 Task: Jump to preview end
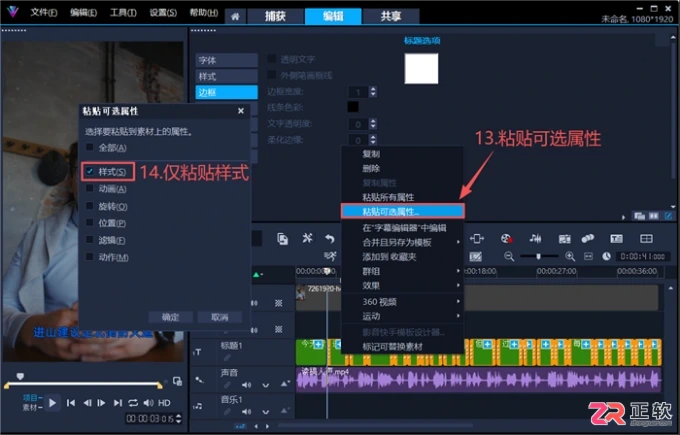118,403
